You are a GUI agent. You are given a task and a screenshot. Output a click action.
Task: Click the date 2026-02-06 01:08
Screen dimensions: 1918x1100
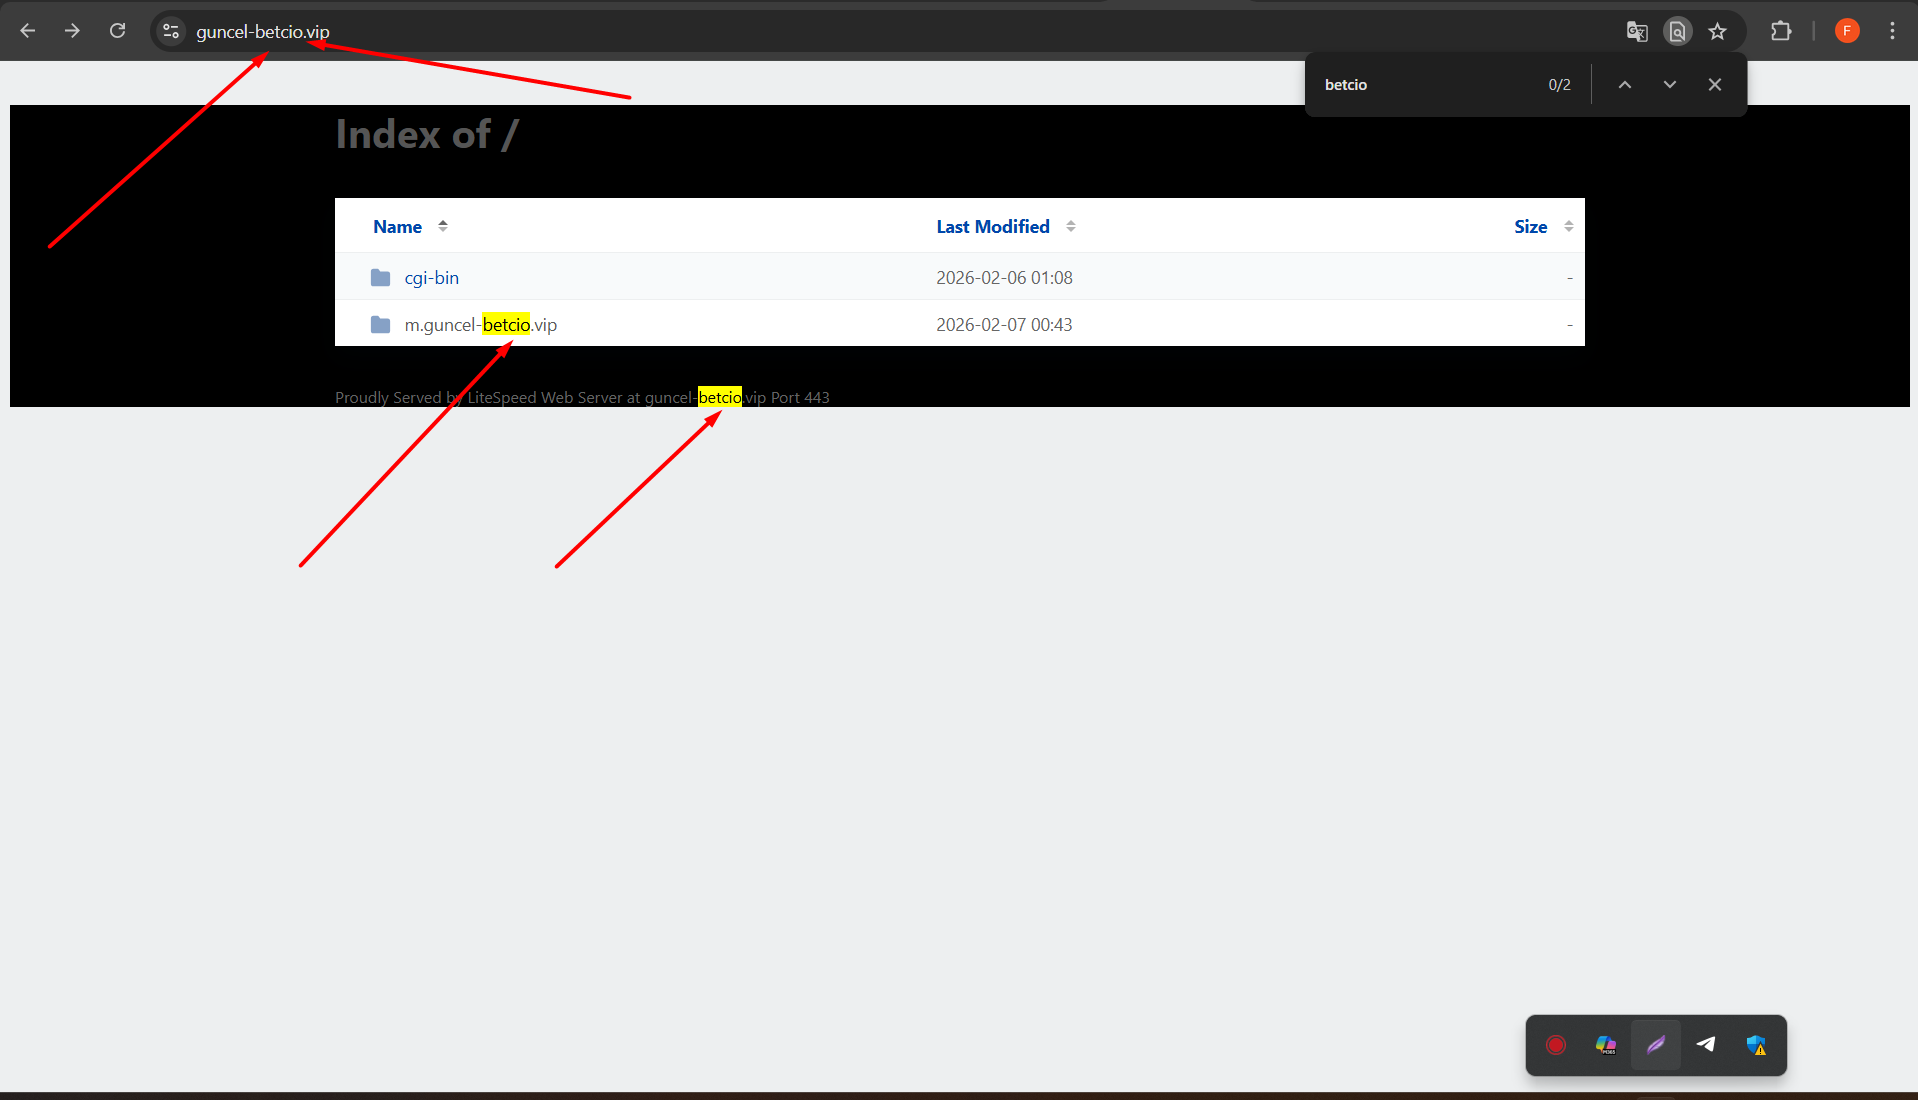coord(1004,278)
